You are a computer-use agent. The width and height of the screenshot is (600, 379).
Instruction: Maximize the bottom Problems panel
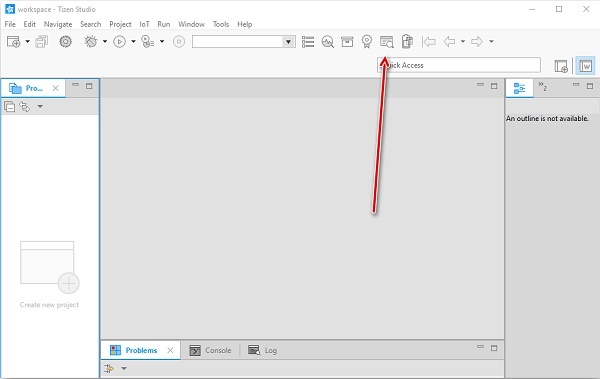(x=494, y=348)
